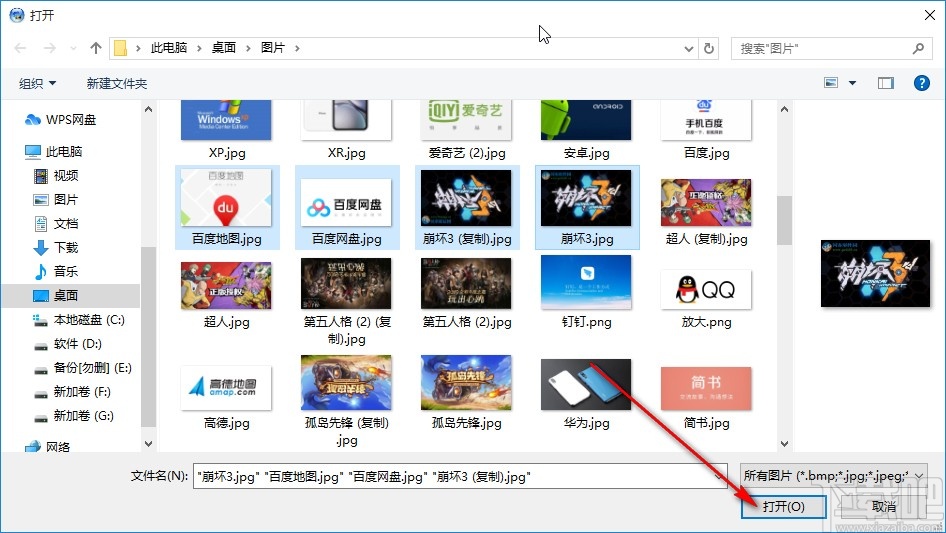Expand the chevron after 图片 breadcrumb
Image resolution: width=946 pixels, height=533 pixels.
pyautogui.click(x=297, y=48)
